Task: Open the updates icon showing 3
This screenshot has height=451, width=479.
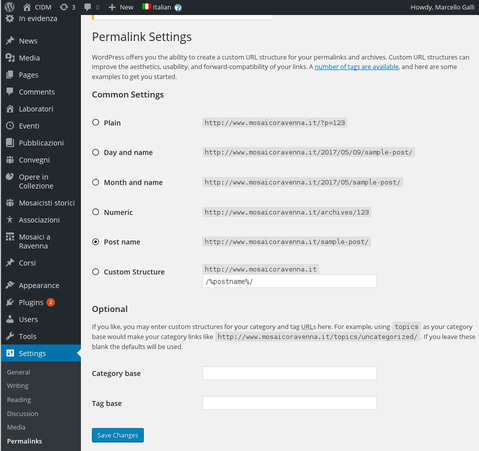Action: [x=64, y=7]
